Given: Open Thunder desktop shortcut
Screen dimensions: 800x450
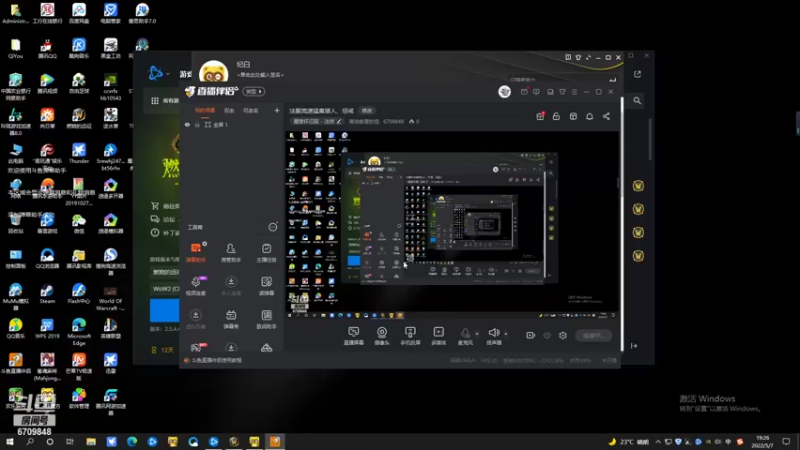Looking at the screenshot, I should [79, 153].
